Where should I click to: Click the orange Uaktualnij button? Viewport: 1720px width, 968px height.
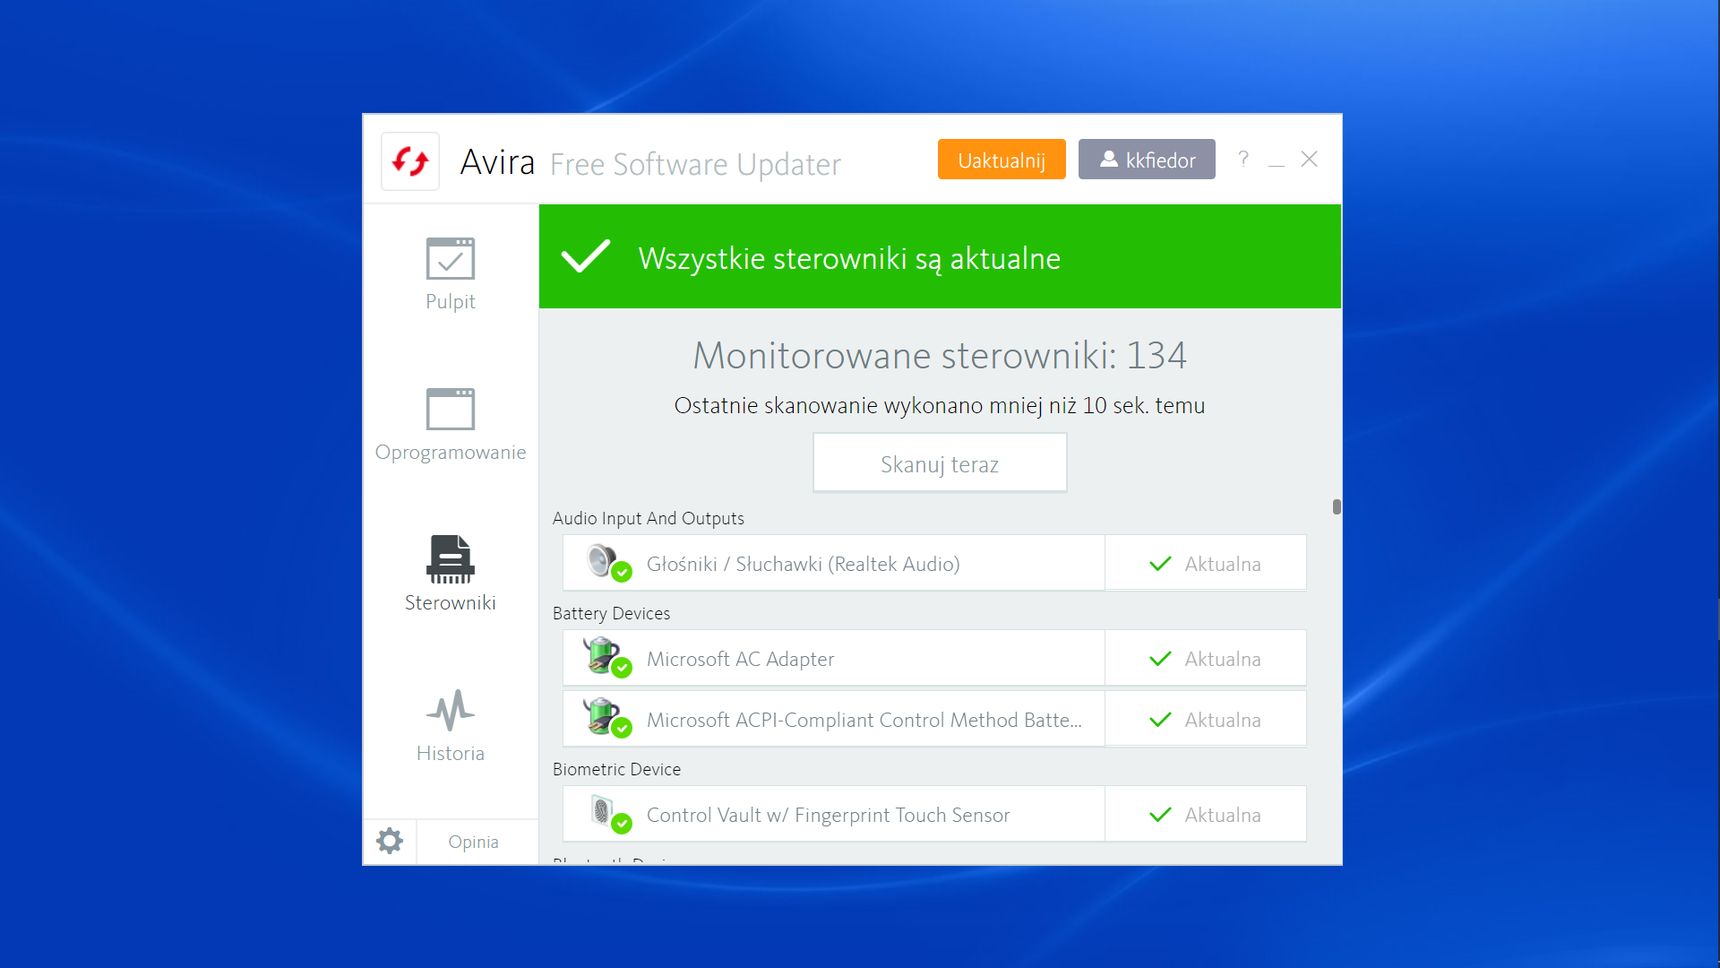(x=1001, y=160)
